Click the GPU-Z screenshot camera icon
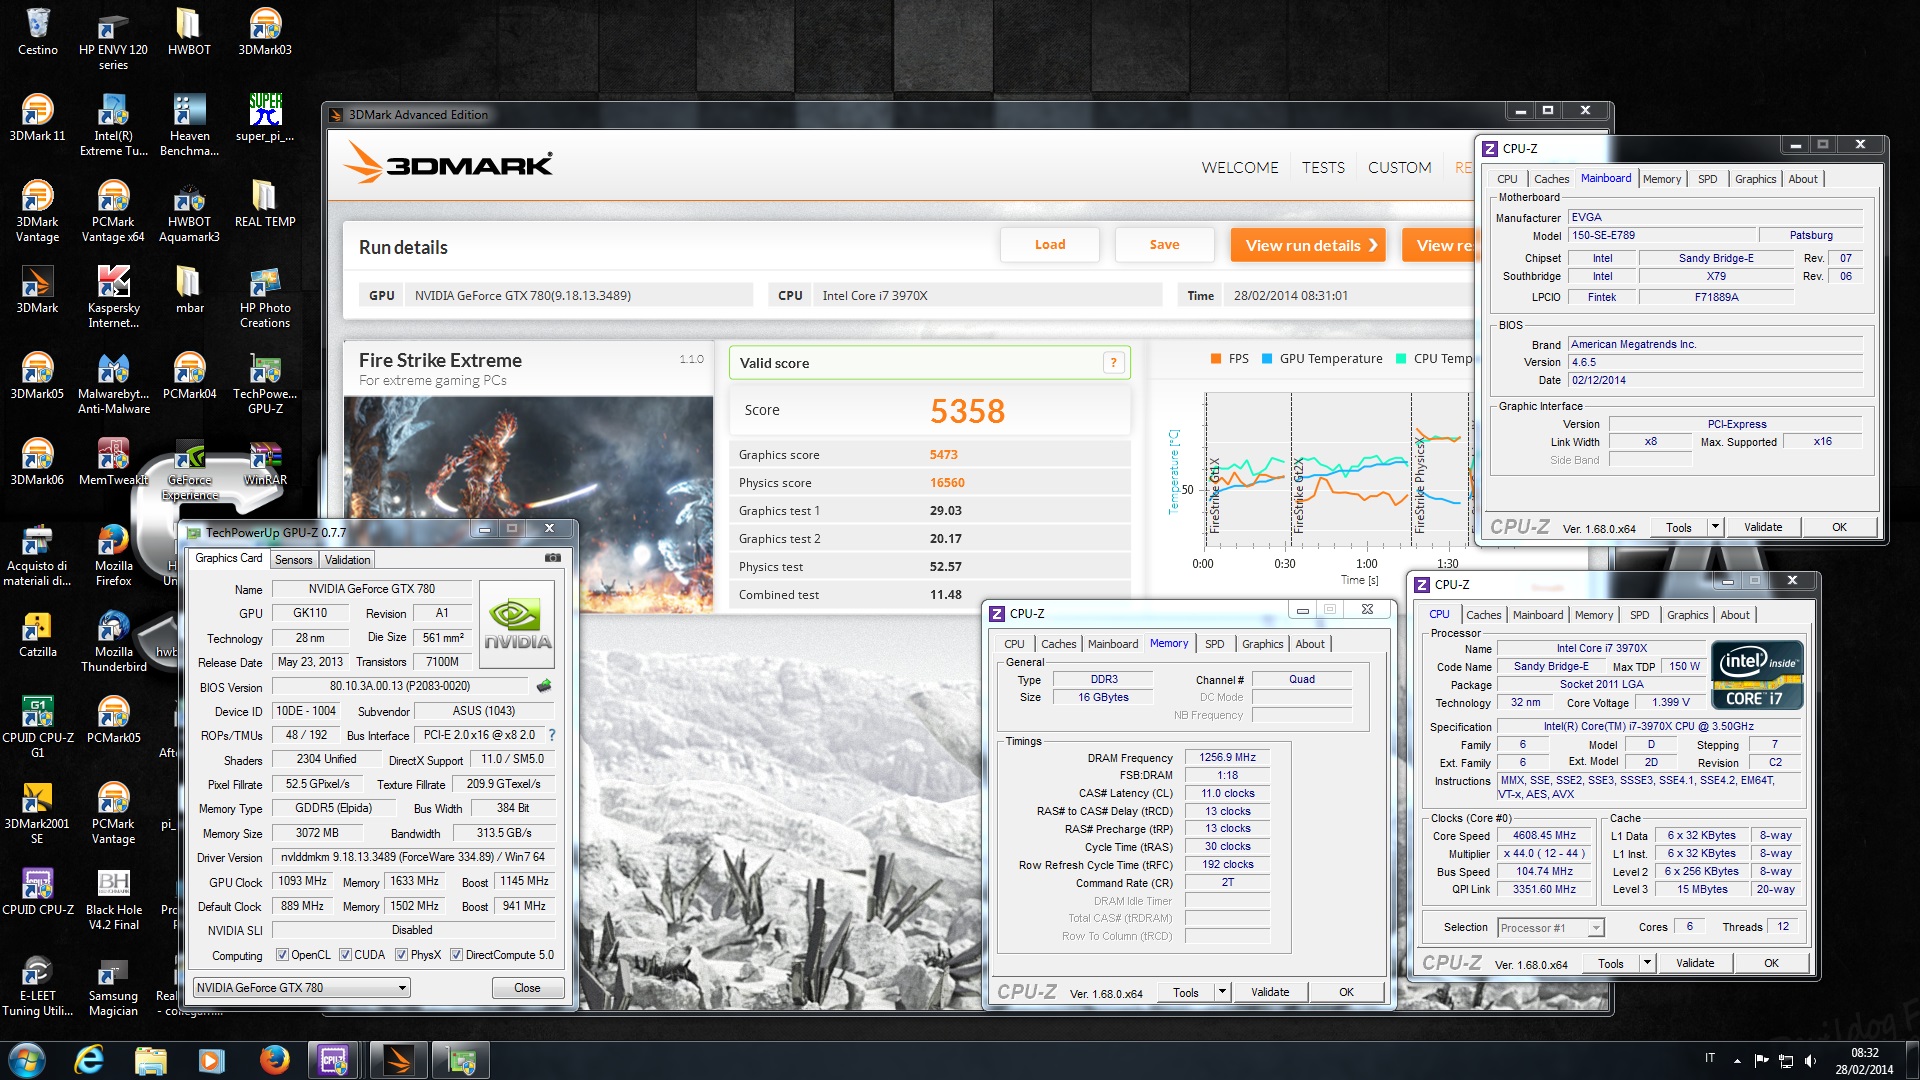 552,558
